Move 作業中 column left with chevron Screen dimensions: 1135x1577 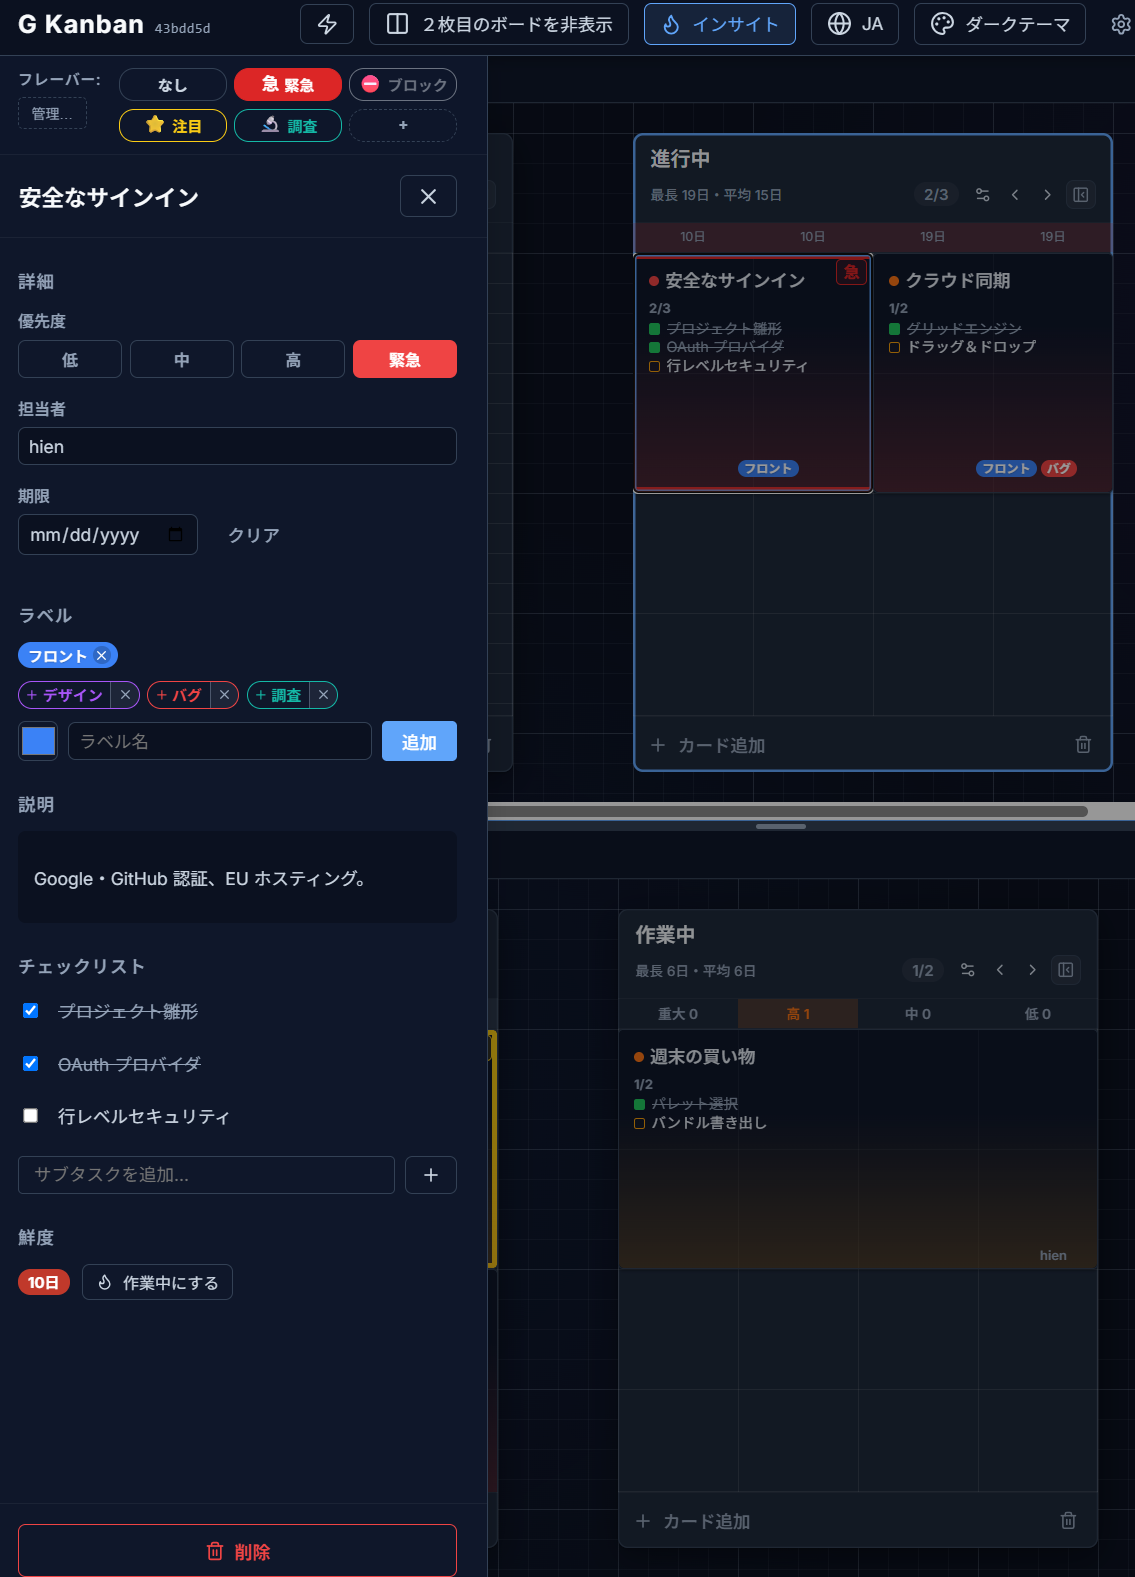click(x=1000, y=970)
